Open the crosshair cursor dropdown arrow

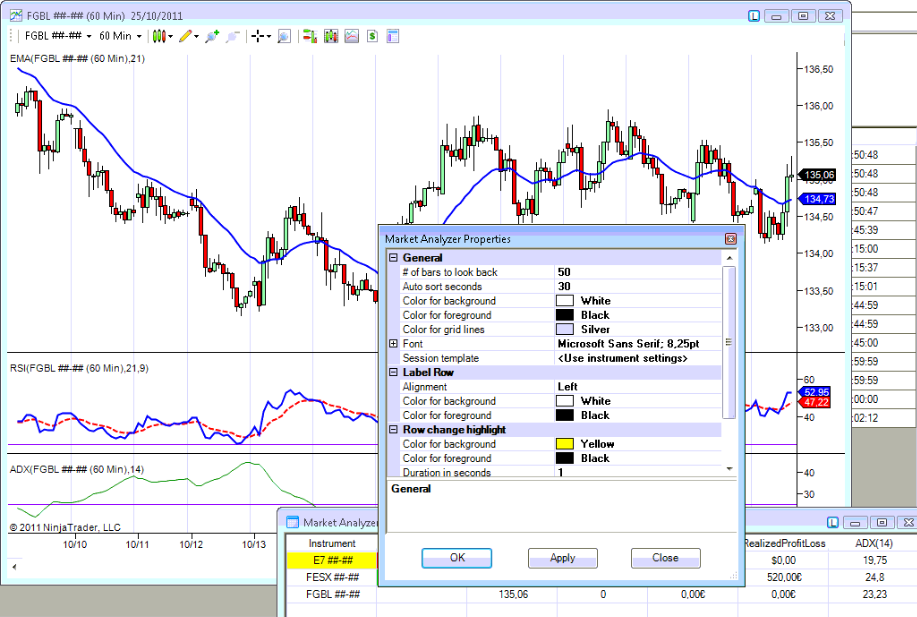[x=268, y=37]
